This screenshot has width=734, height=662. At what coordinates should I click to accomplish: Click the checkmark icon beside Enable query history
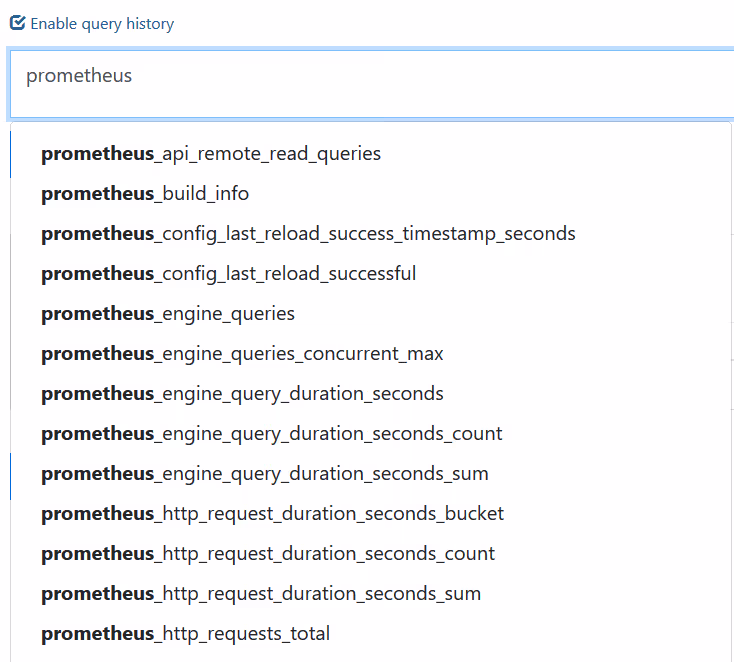tap(17, 23)
